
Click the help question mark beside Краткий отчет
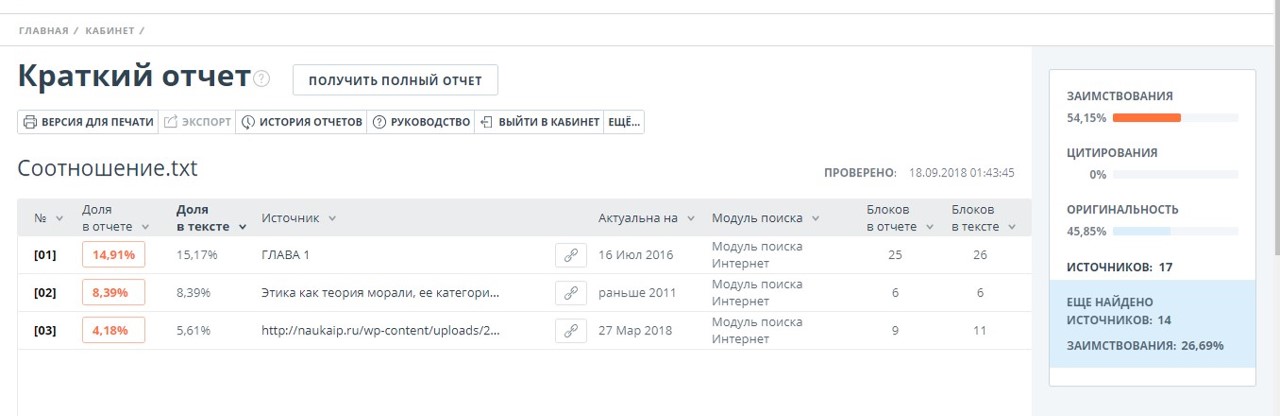pos(262,79)
